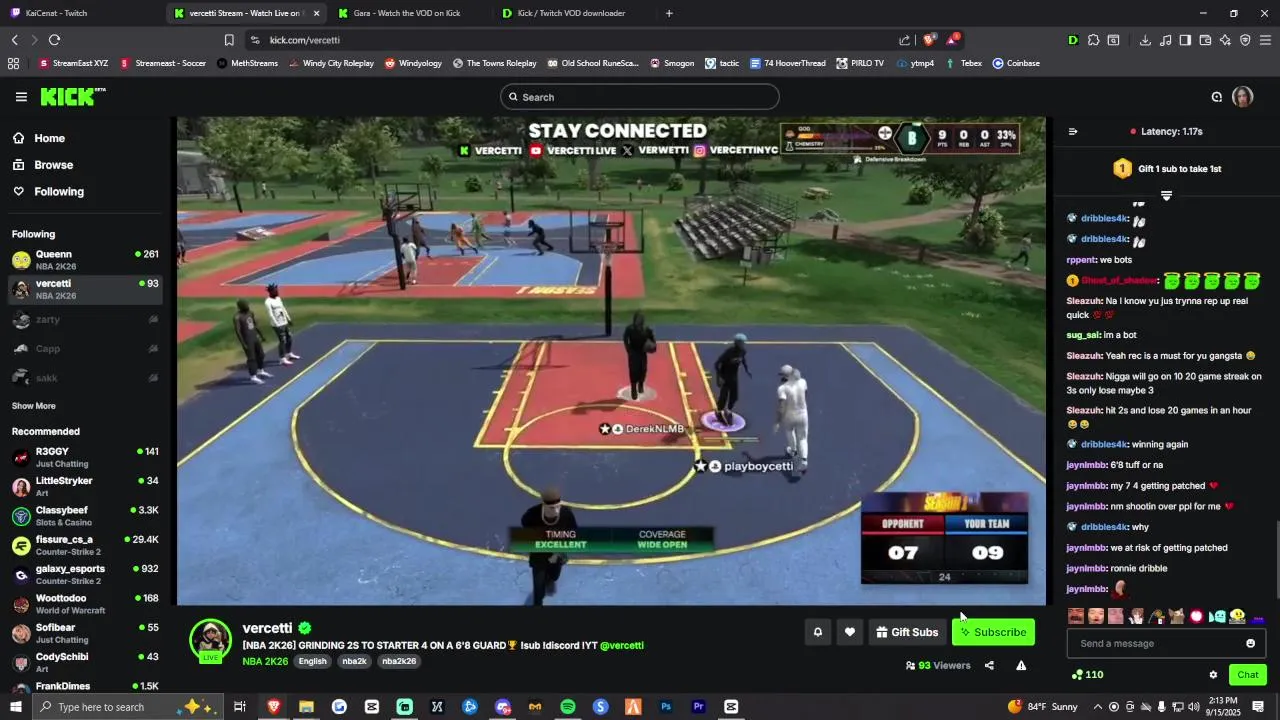Click the KICK logo
Screen dimensions: 1280x720
(73, 97)
